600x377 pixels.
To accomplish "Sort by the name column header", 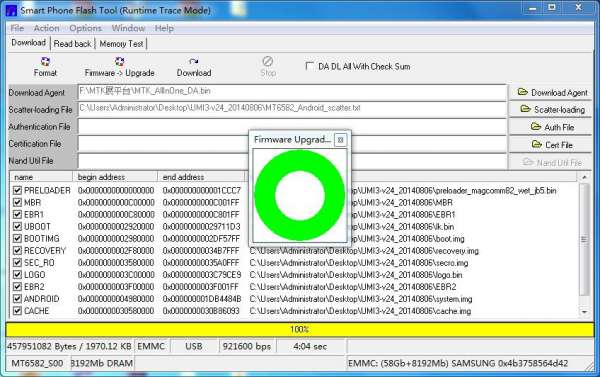I will point(41,177).
